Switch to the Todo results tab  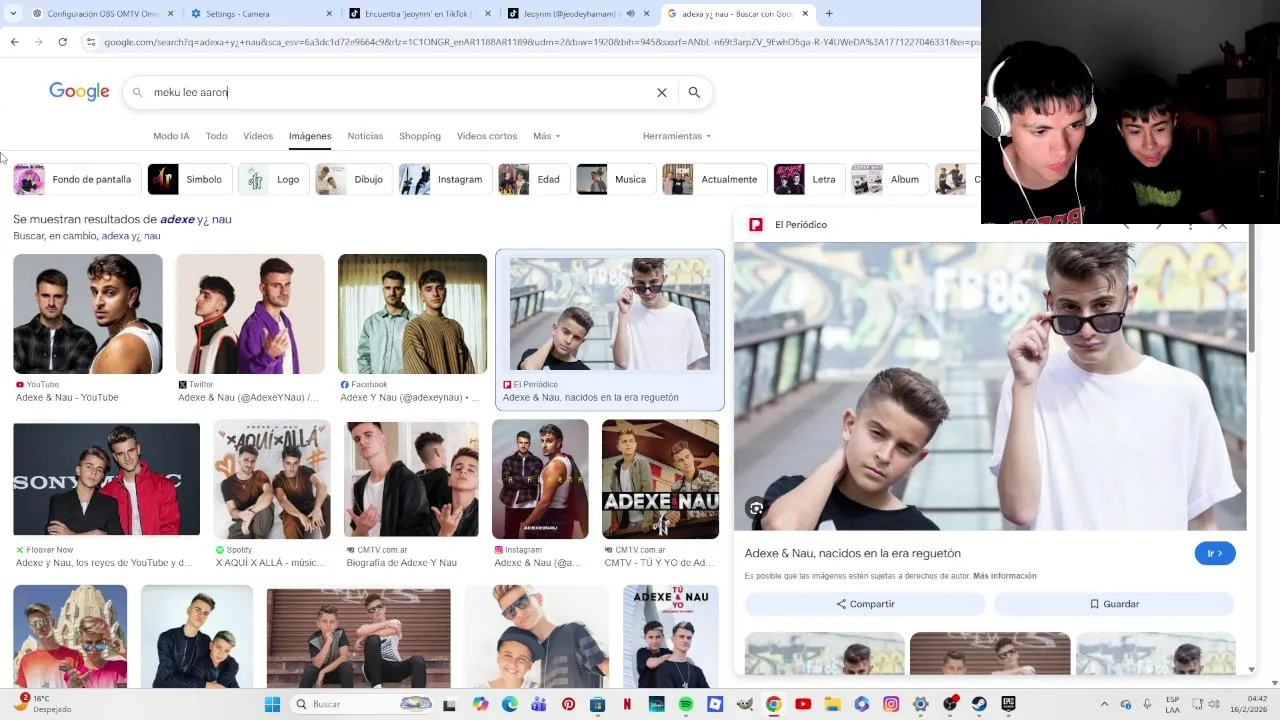tap(216, 136)
